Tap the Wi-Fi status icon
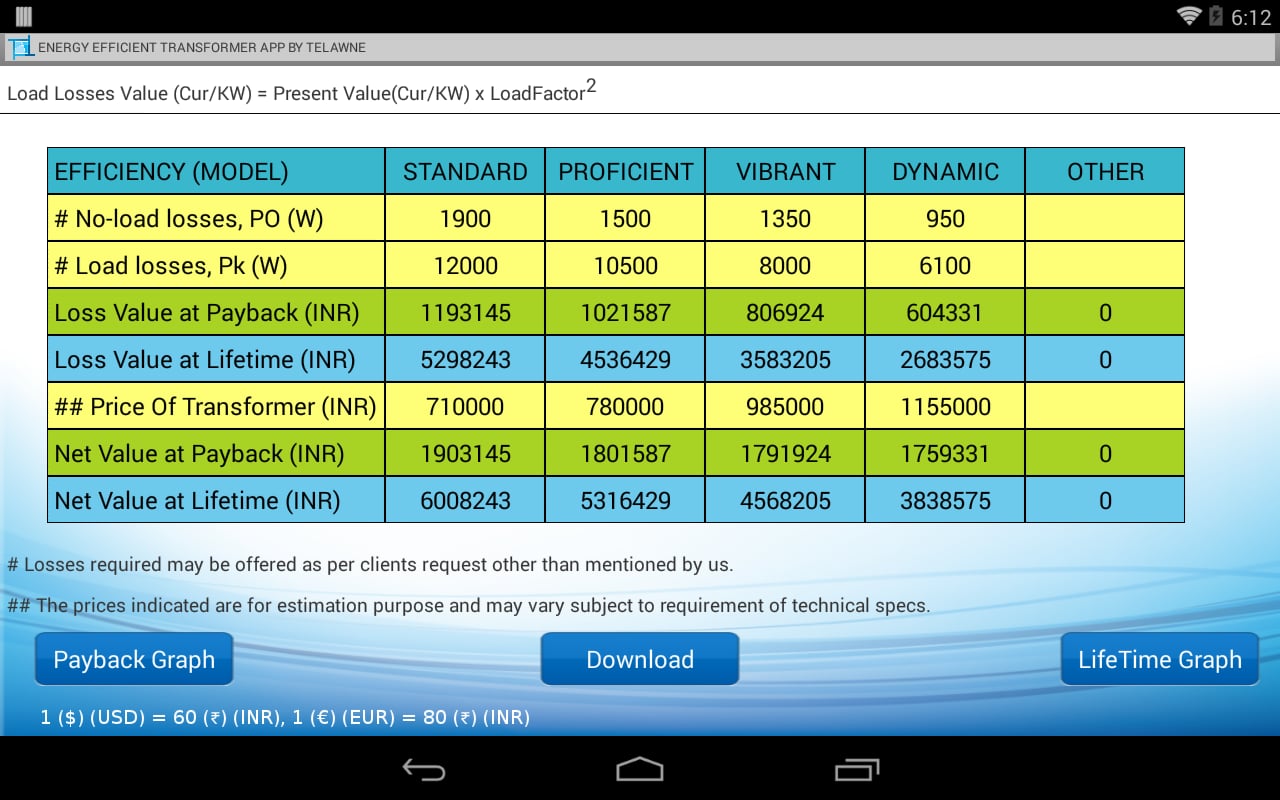The image size is (1280, 800). [1188, 16]
